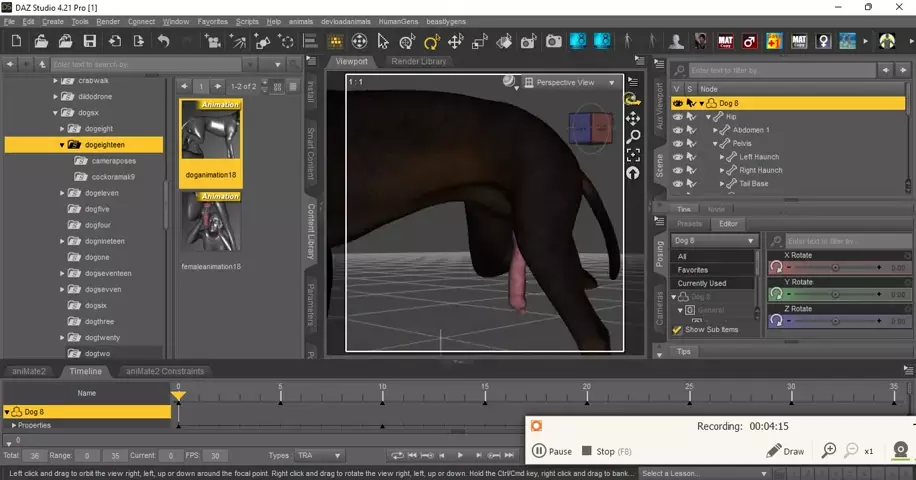Click the camera Render icon in toolbar
The height and width of the screenshot is (480, 916).
coord(553,42)
